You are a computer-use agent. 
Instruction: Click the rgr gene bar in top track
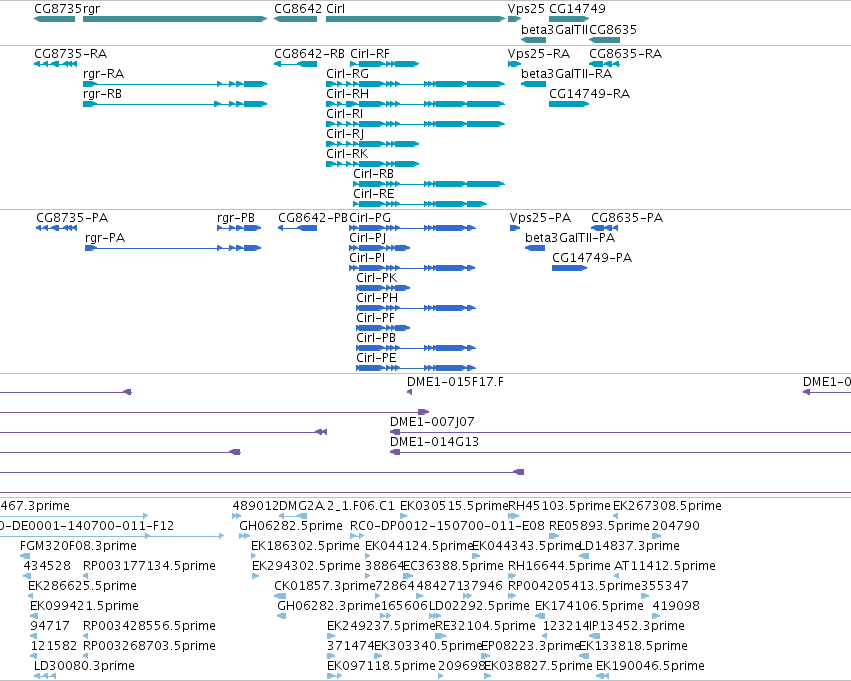pos(175,19)
